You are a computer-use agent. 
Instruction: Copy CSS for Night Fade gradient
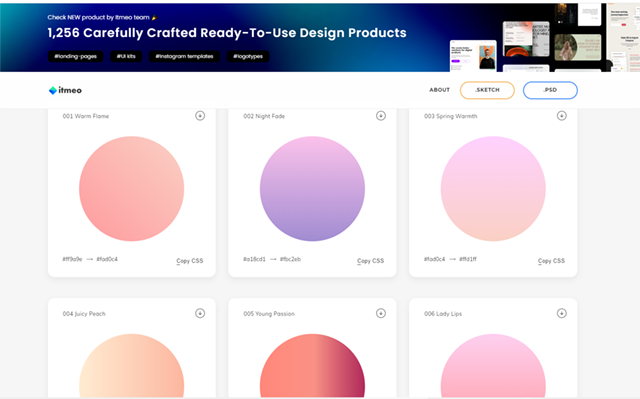tap(370, 261)
